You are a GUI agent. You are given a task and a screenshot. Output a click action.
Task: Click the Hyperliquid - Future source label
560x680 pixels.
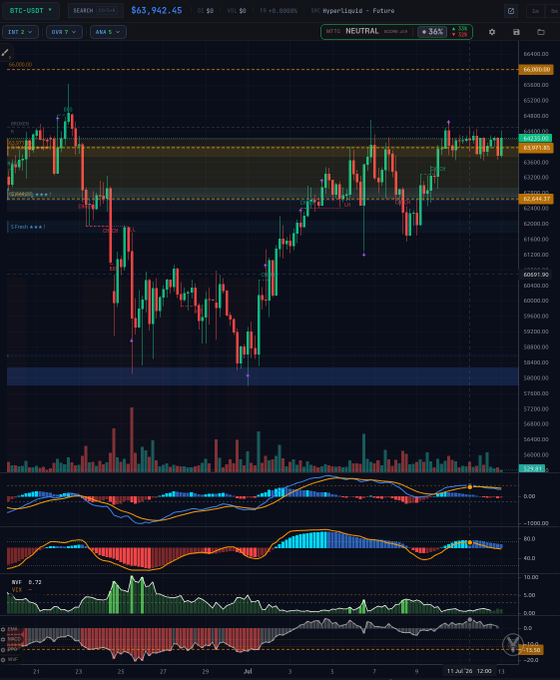(358, 10)
